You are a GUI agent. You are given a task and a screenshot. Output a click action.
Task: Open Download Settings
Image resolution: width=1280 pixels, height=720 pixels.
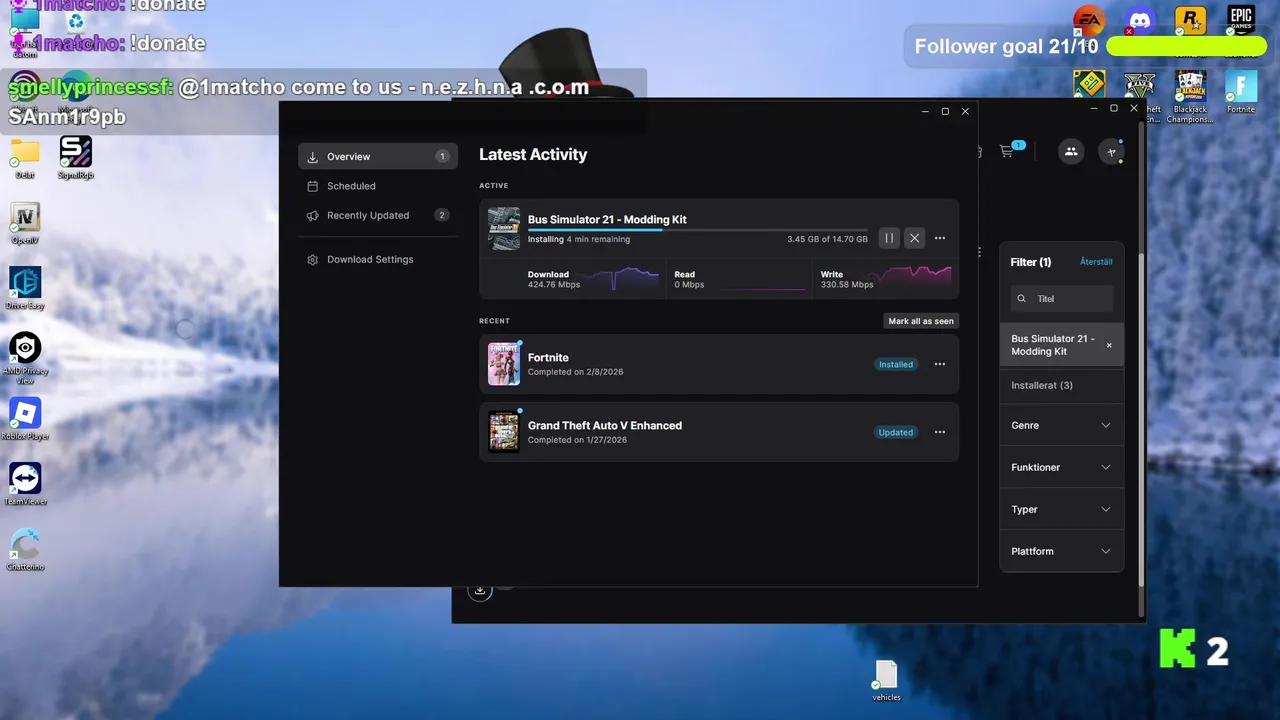click(x=378, y=259)
